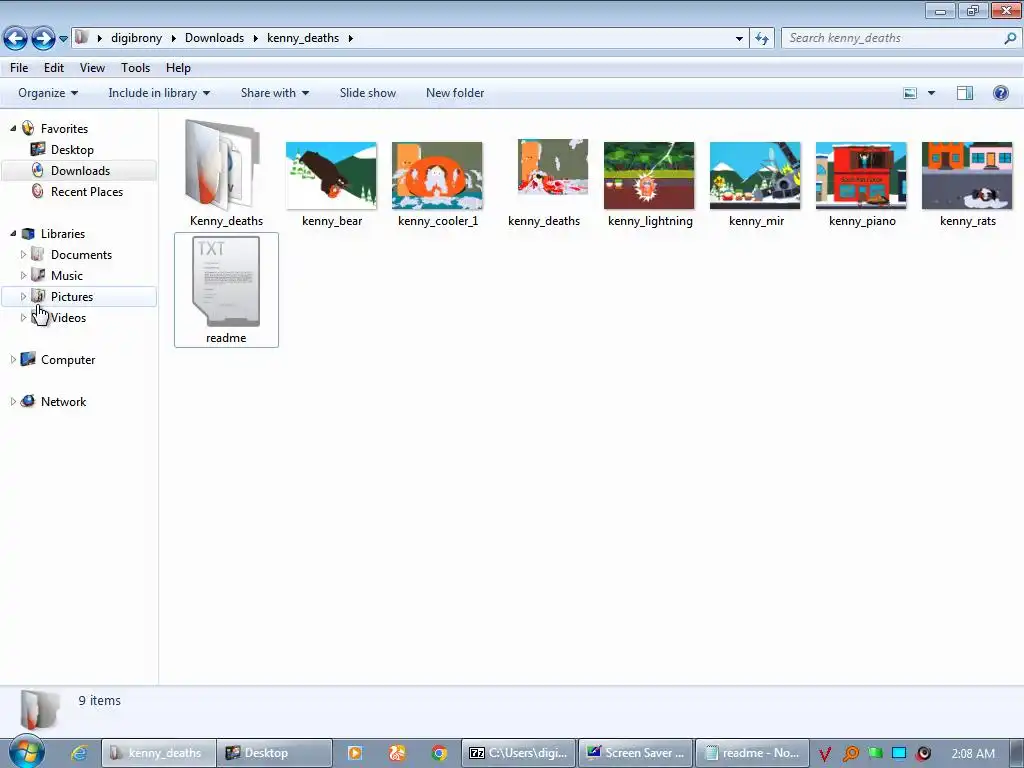Image resolution: width=1024 pixels, height=768 pixels.
Task: Open the File menu
Action: tap(19, 68)
